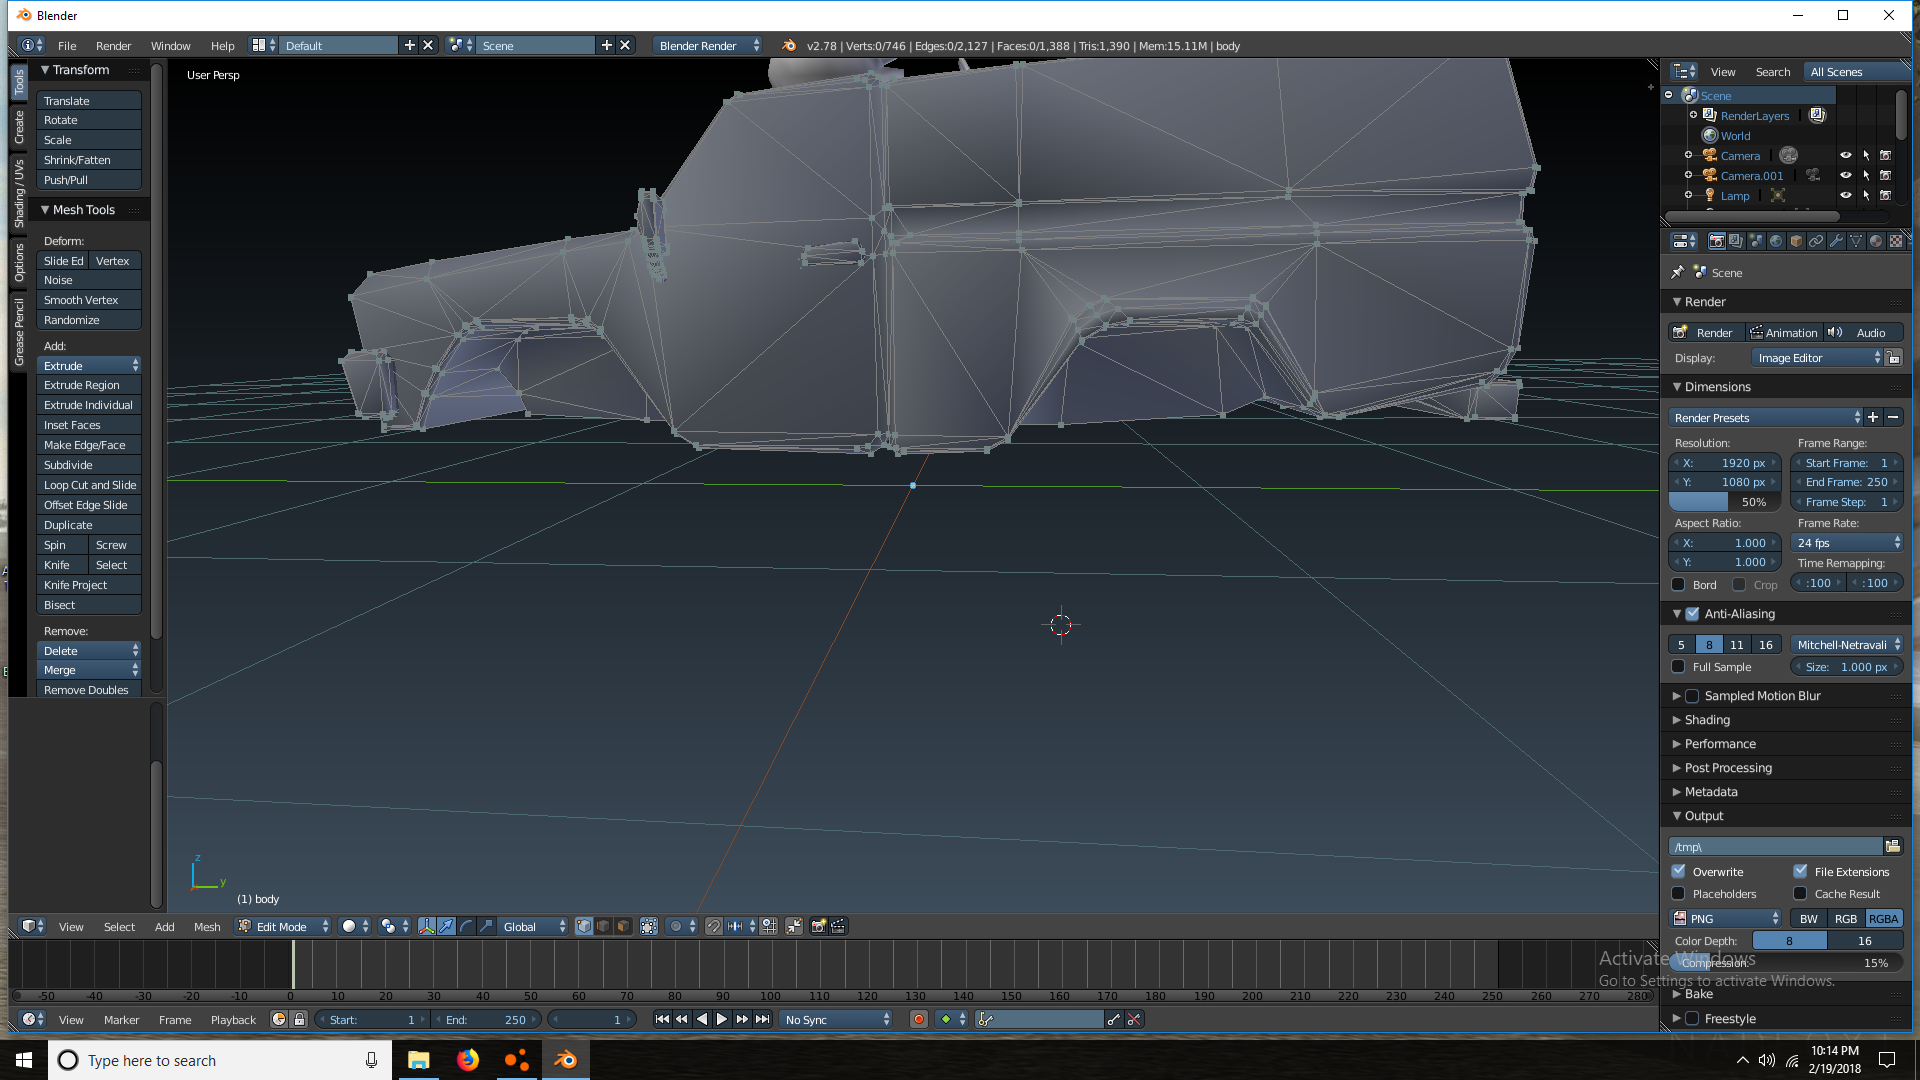This screenshot has height=1080, width=1920.
Task: Toggle limit selection to visible
Action: point(649,926)
